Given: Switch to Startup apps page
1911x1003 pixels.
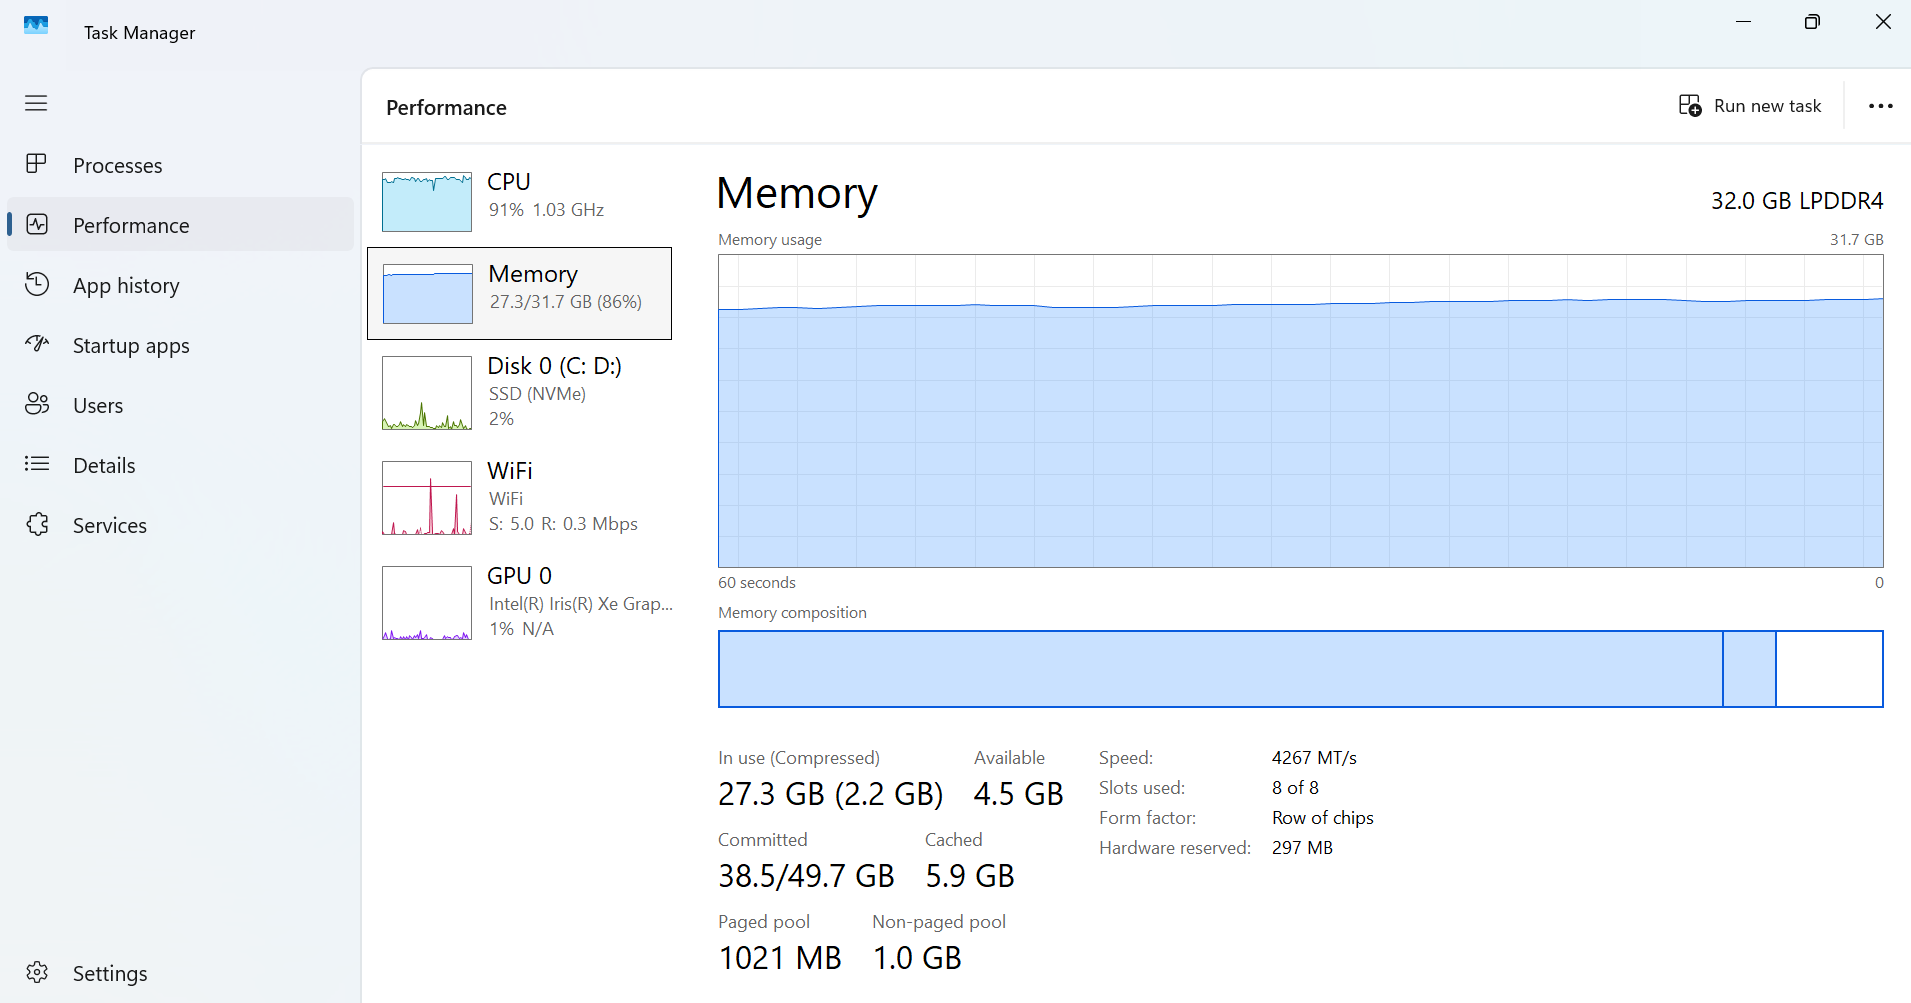Looking at the screenshot, I should [180, 345].
